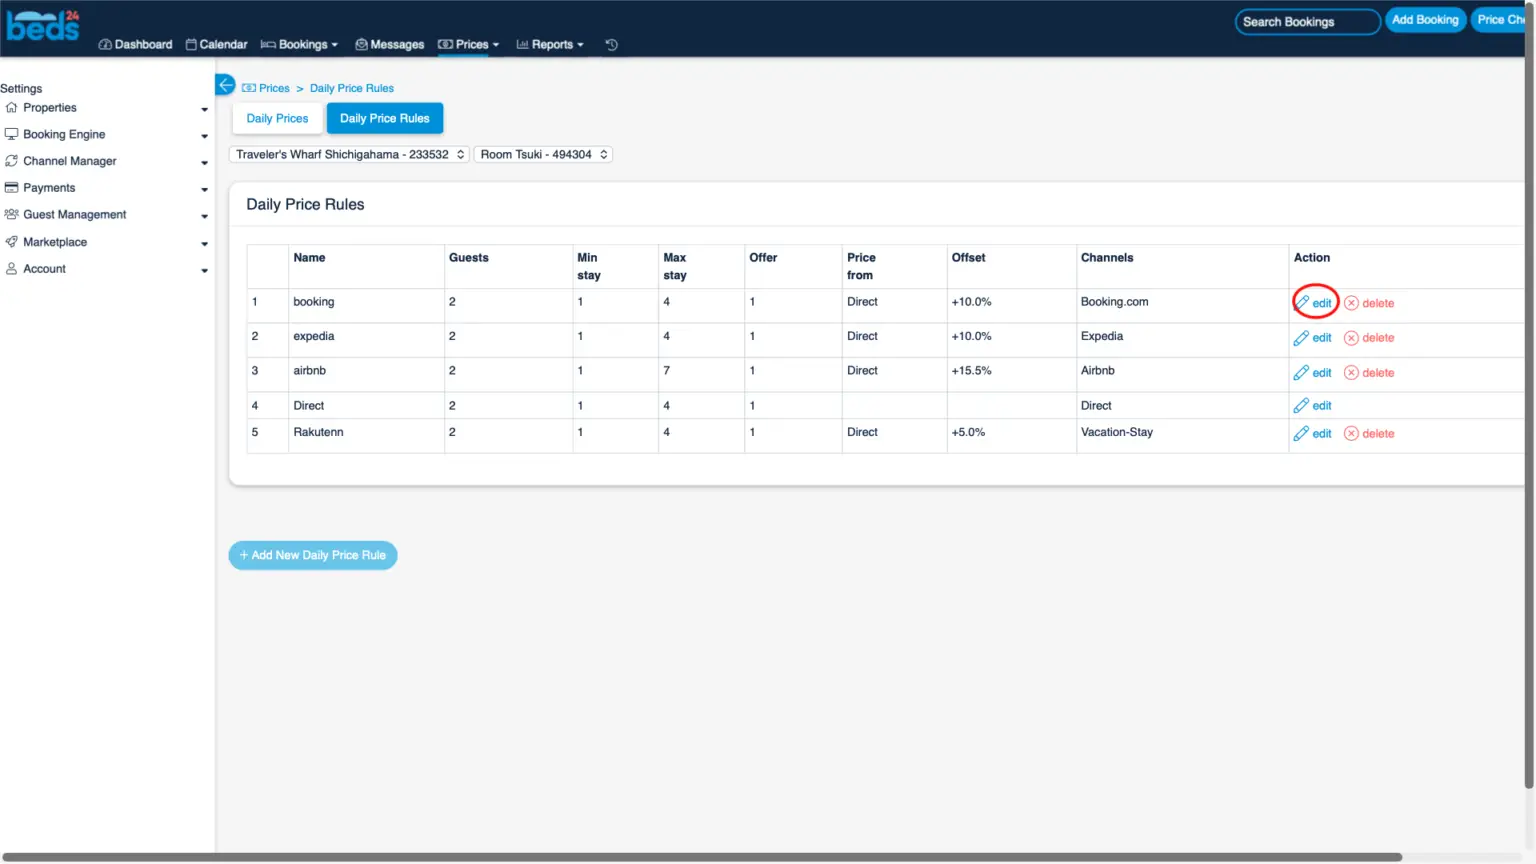Switch to the Daily Prices tab
This screenshot has width=1536, height=864.
click(x=277, y=118)
